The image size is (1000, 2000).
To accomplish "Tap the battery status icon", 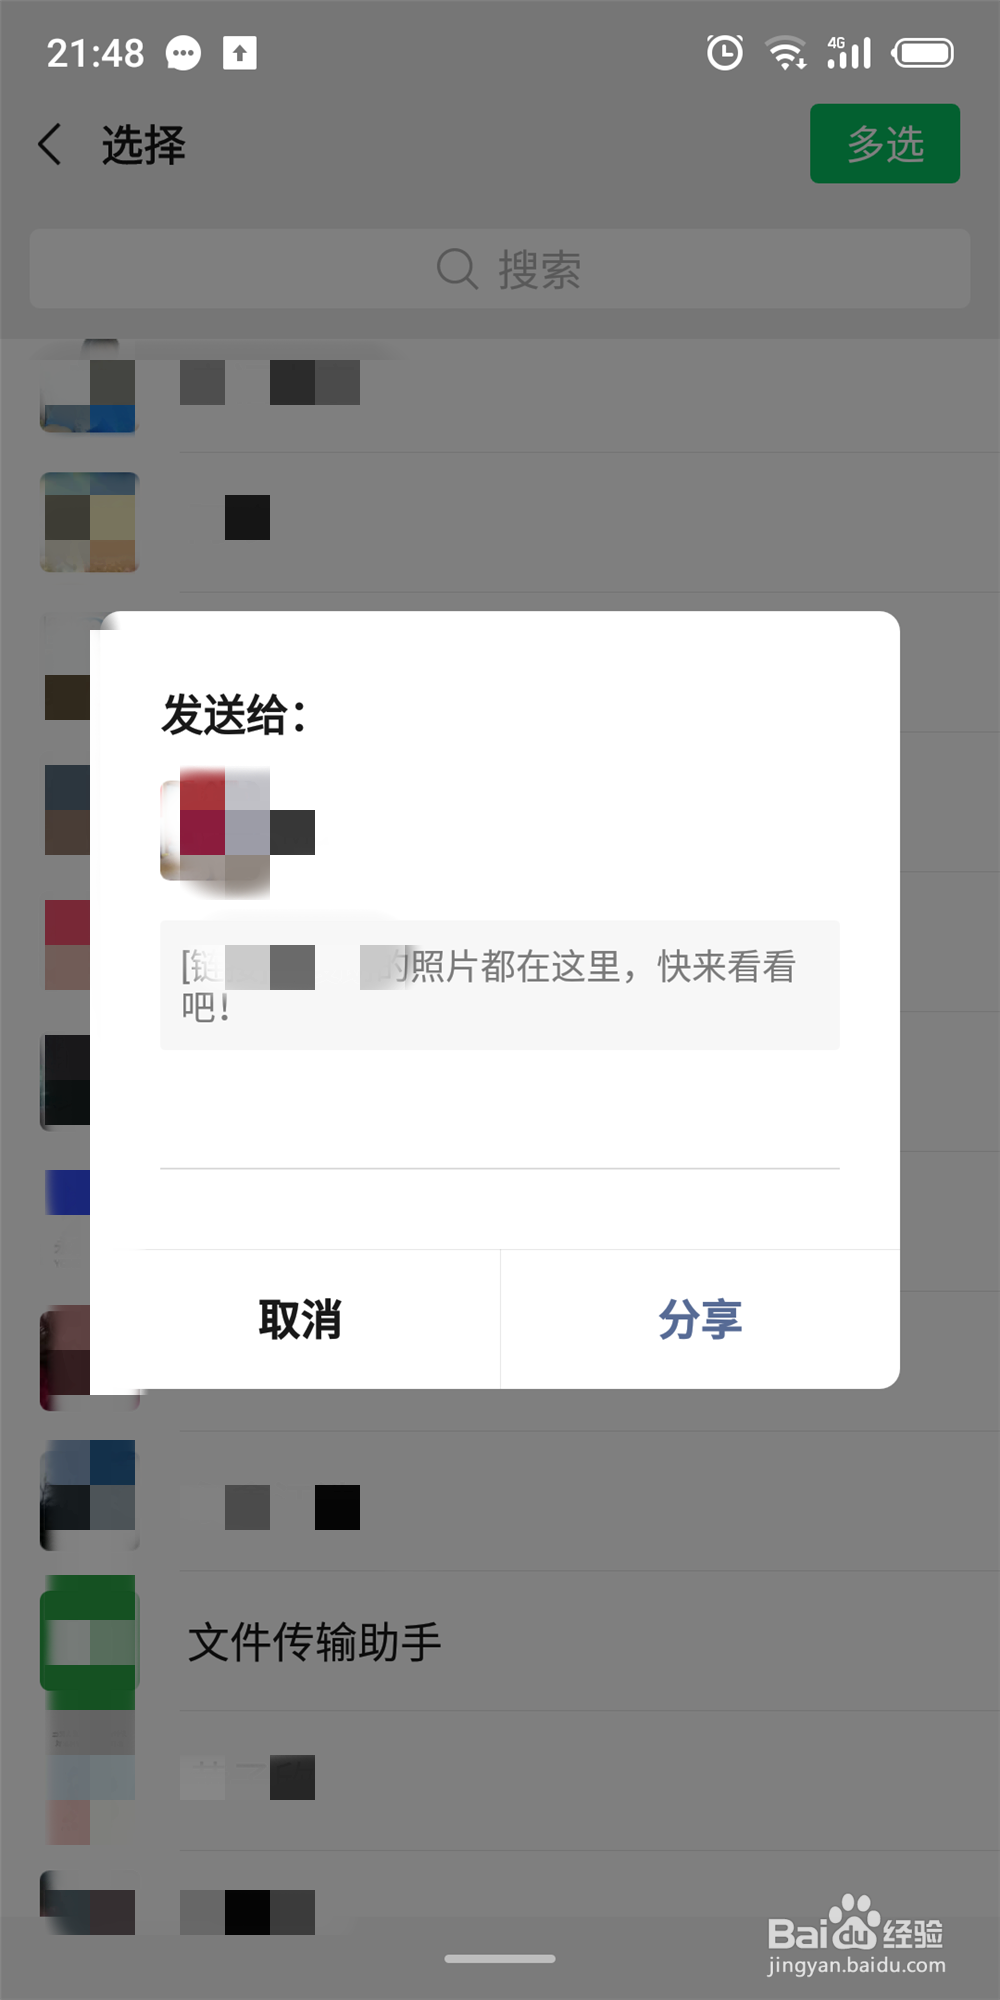I will tap(923, 52).
